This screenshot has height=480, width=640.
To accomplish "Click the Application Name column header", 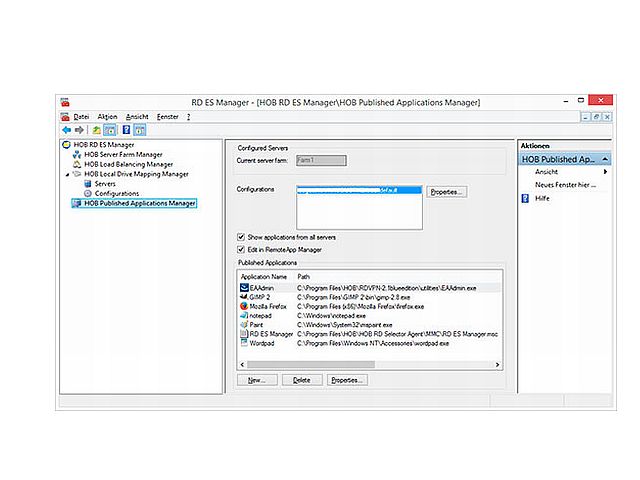I will tap(264, 277).
